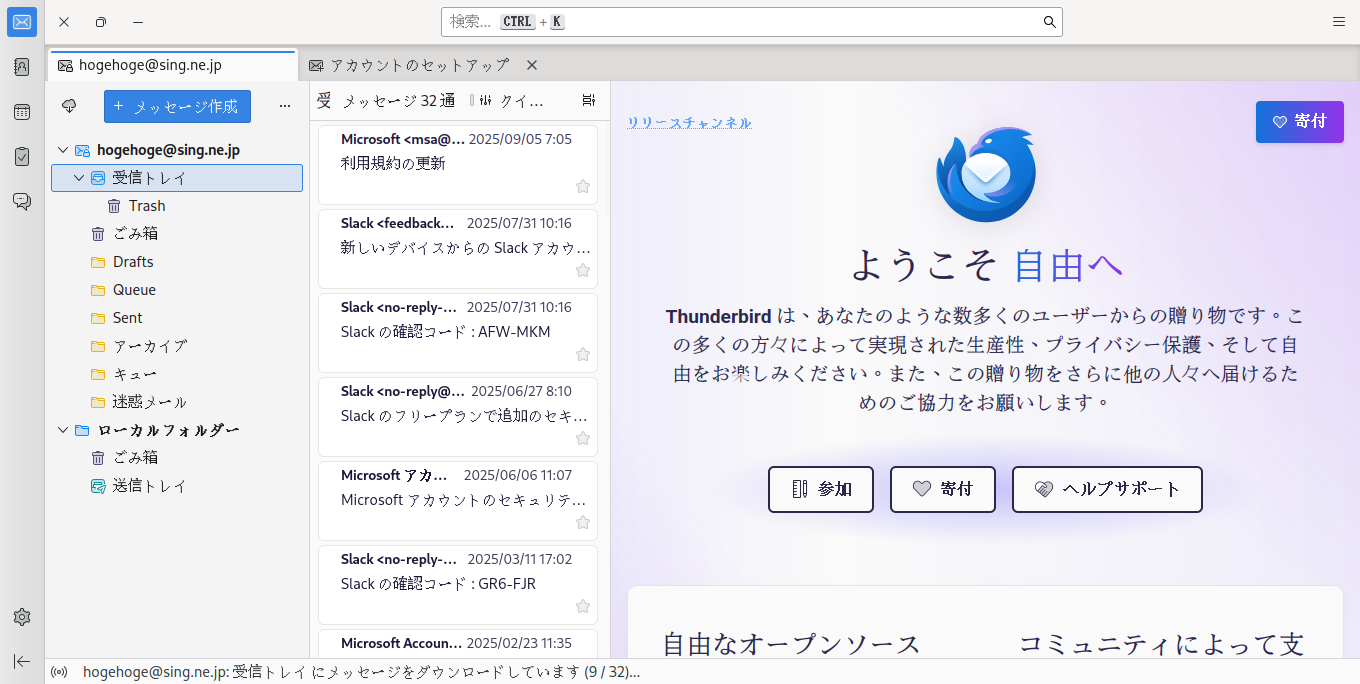
Task: Click the top-right 寄付 donate button
Action: (x=1300, y=122)
